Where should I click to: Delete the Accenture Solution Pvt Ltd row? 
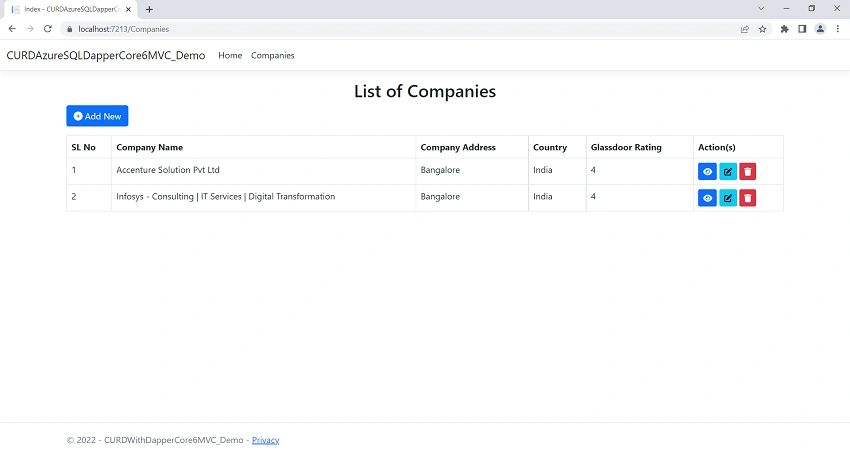coord(748,171)
